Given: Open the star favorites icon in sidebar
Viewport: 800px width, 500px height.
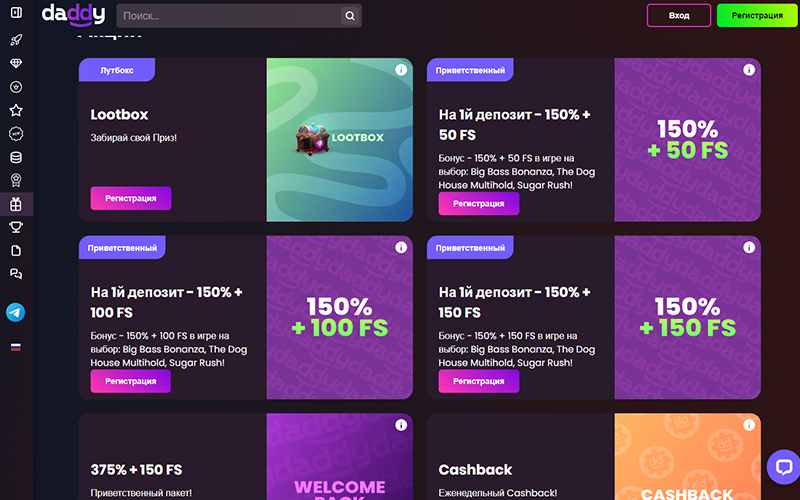Looking at the screenshot, I should tap(16, 110).
